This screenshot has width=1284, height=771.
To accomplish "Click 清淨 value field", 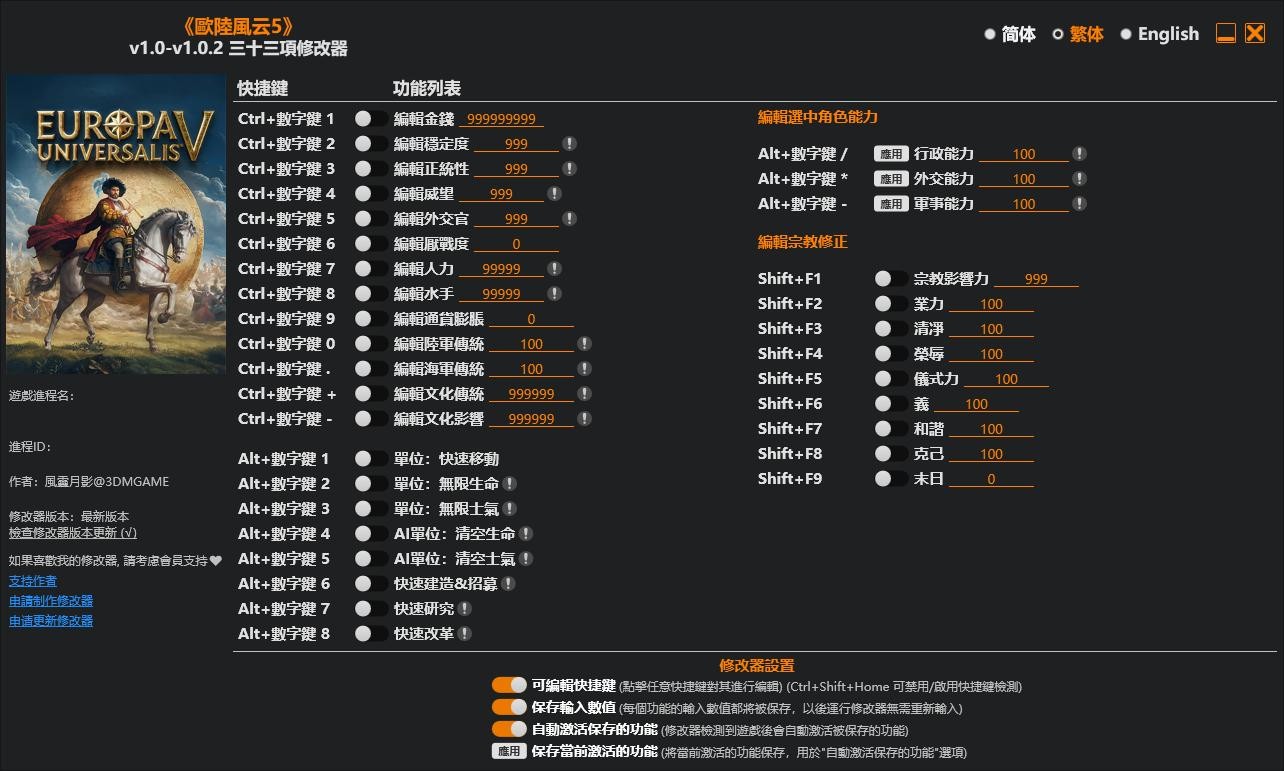I will click(x=992, y=329).
